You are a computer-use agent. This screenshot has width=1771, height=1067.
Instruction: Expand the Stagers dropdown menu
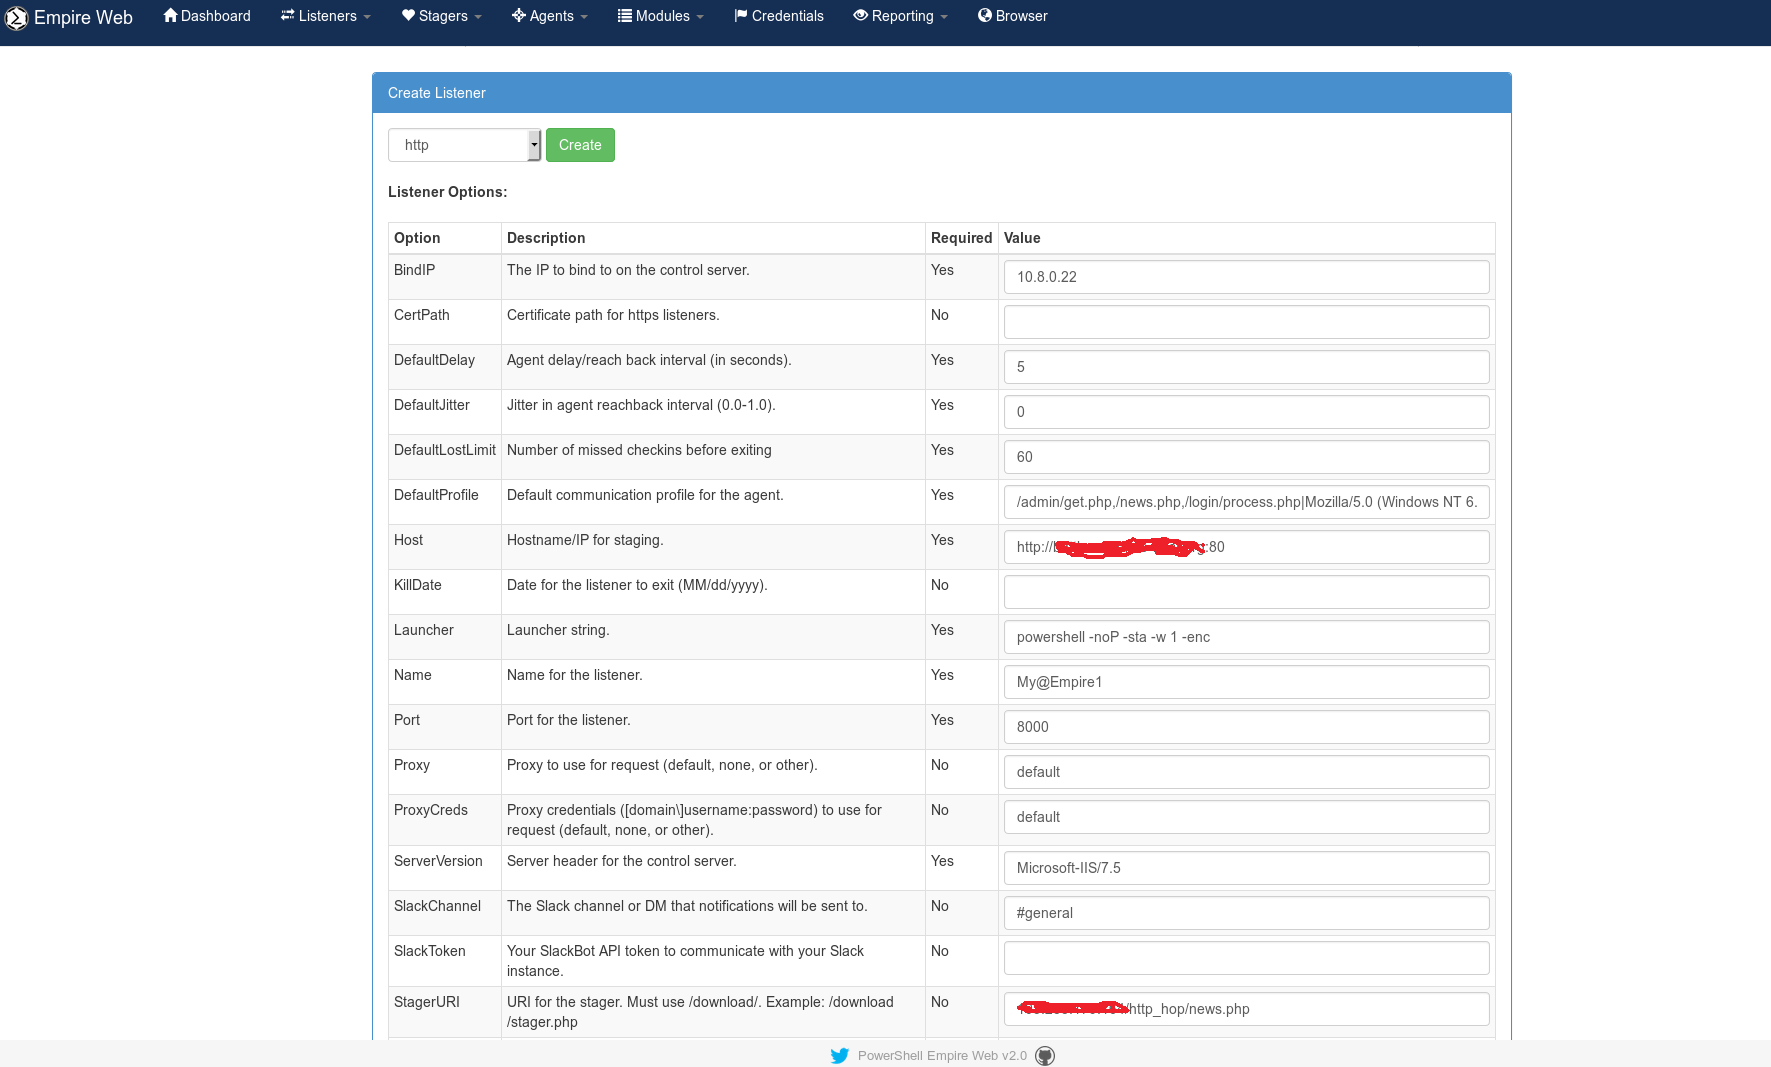click(441, 16)
